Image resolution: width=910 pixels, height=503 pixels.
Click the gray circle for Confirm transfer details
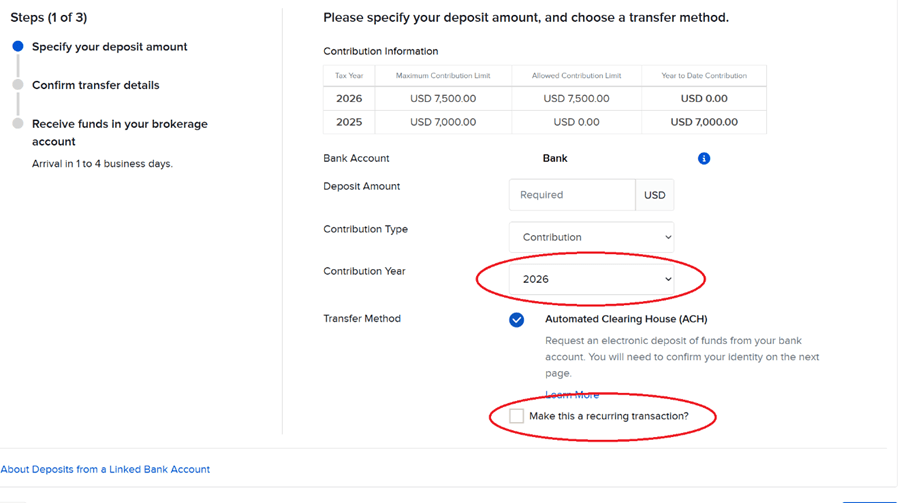(x=18, y=85)
